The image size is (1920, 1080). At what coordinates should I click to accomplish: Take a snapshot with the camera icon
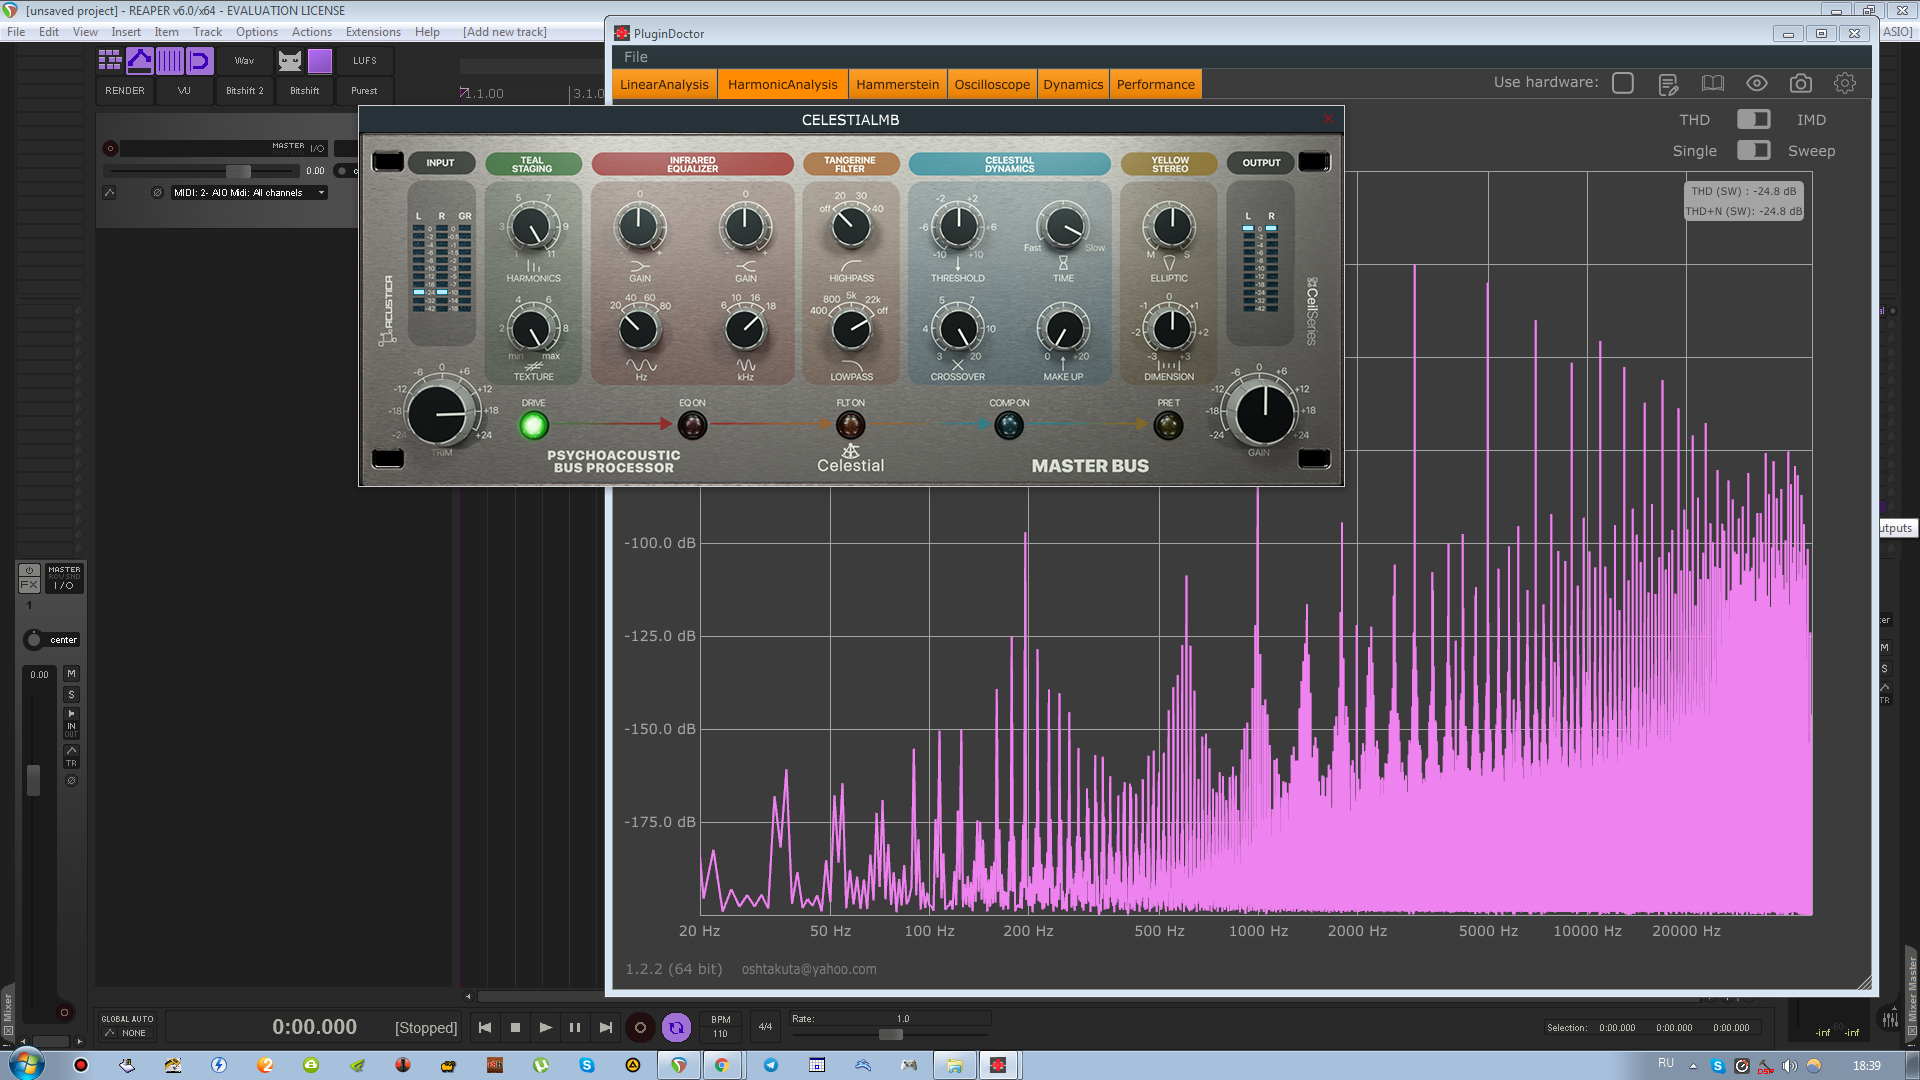[1801, 83]
